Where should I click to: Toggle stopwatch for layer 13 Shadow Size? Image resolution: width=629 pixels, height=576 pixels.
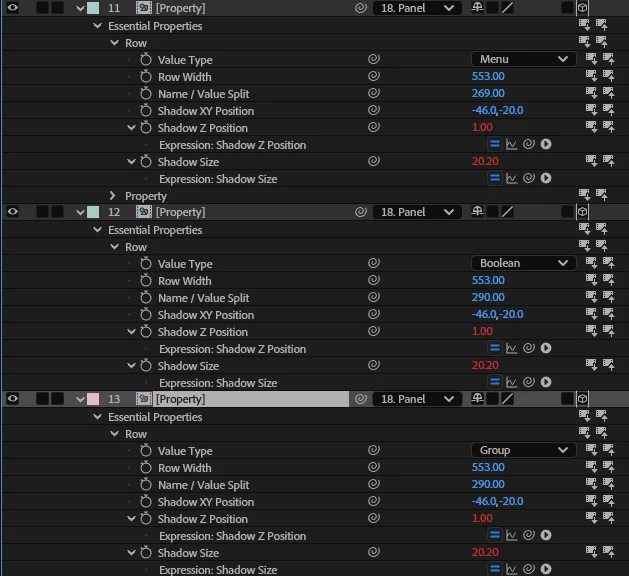pos(146,552)
